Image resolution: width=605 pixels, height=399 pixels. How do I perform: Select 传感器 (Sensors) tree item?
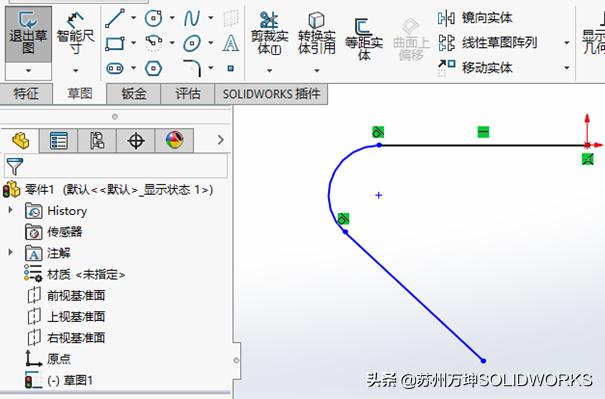coord(54,232)
